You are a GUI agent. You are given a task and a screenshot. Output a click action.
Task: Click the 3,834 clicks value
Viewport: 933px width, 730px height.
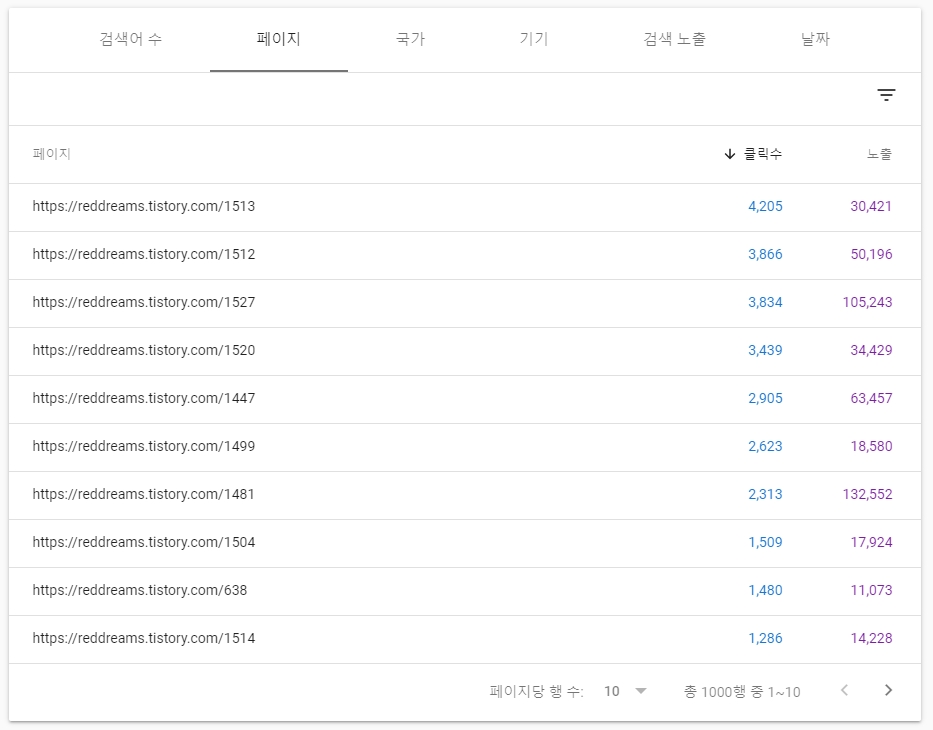(765, 302)
